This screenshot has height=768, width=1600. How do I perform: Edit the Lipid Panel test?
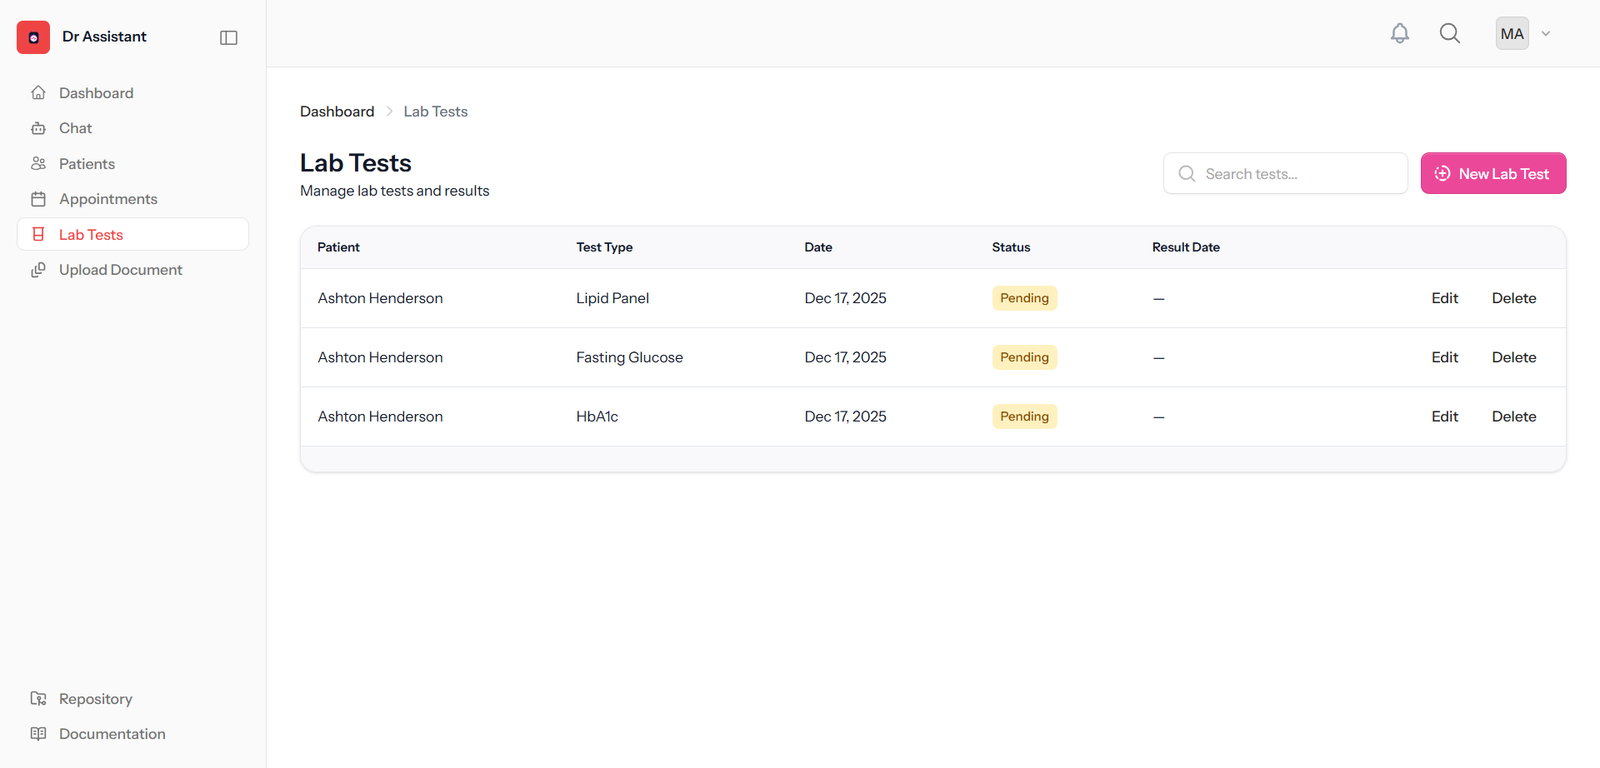[x=1444, y=298]
